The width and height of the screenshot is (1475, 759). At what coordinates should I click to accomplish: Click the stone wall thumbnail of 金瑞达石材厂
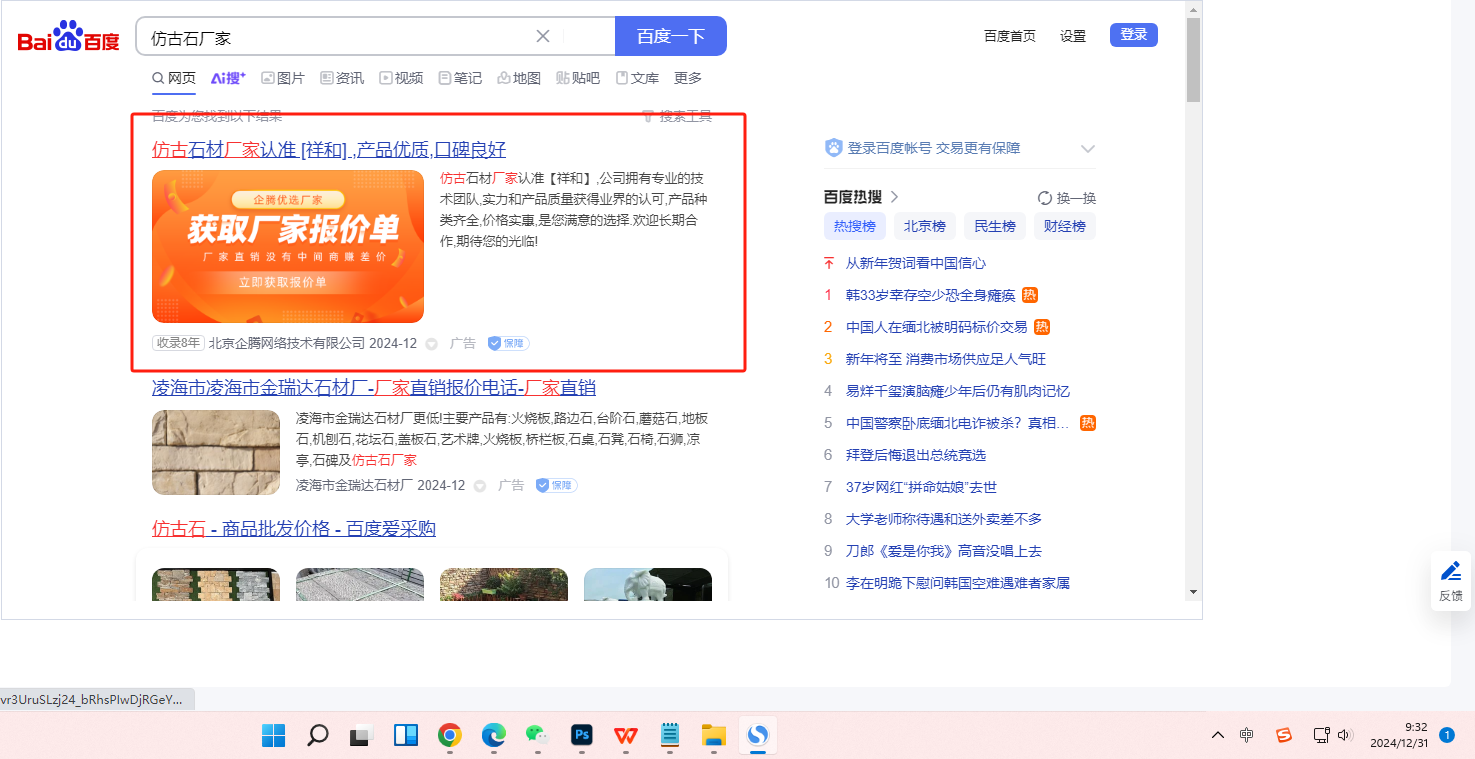pos(216,452)
